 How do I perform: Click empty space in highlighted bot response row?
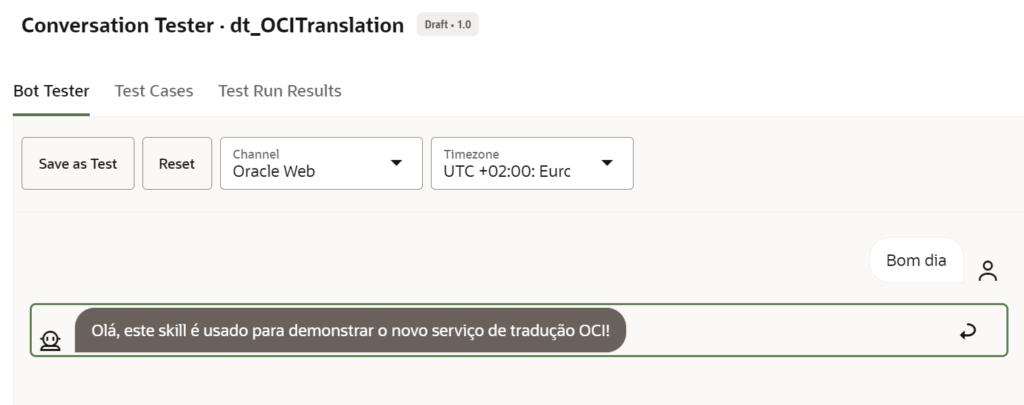coord(790,331)
